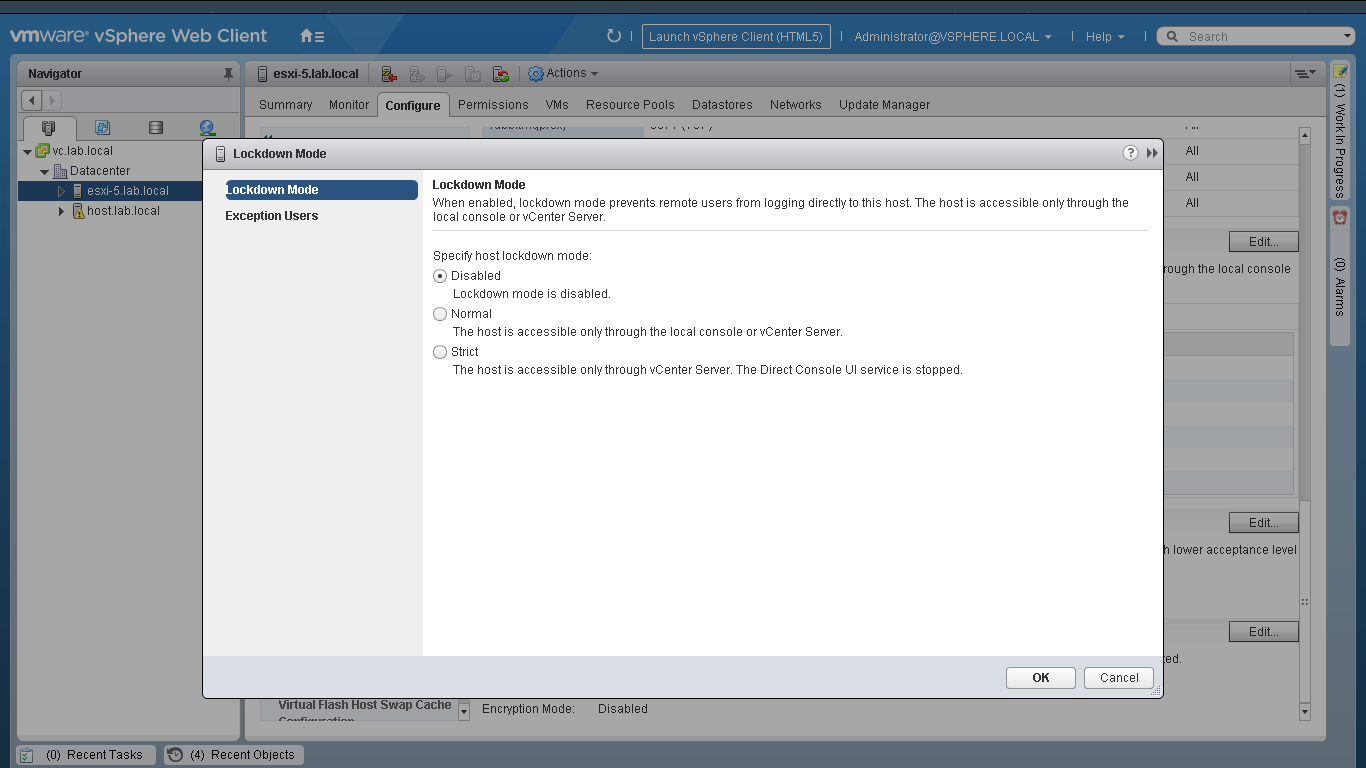Expand the host.lab.local tree node
Image resolution: width=1366 pixels, height=768 pixels.
(x=61, y=211)
